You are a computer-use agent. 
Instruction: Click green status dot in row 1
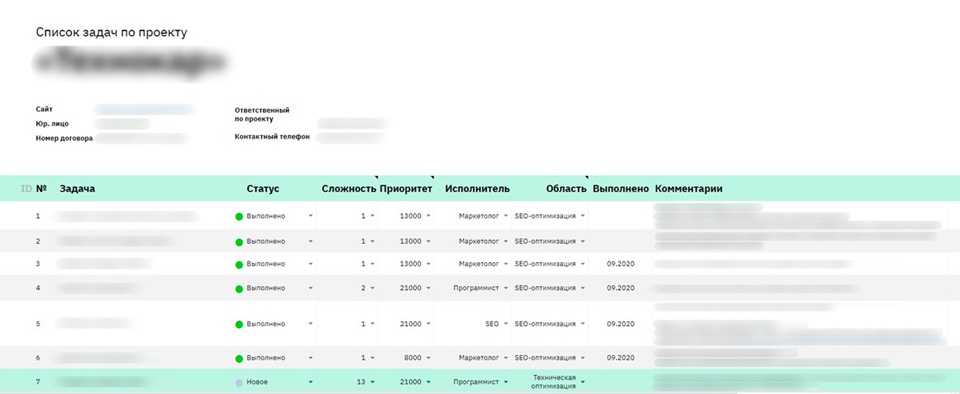239,217
